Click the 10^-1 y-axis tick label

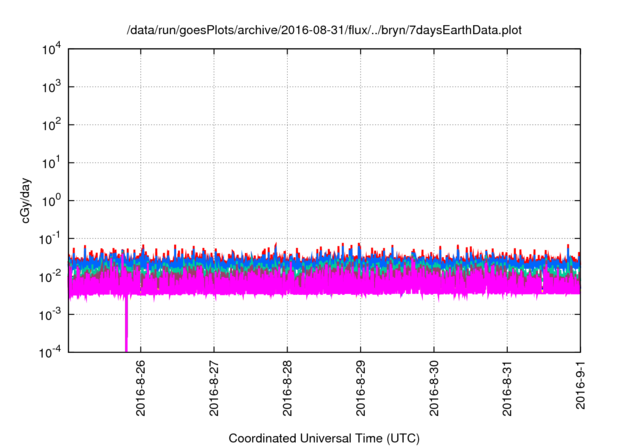[50, 238]
